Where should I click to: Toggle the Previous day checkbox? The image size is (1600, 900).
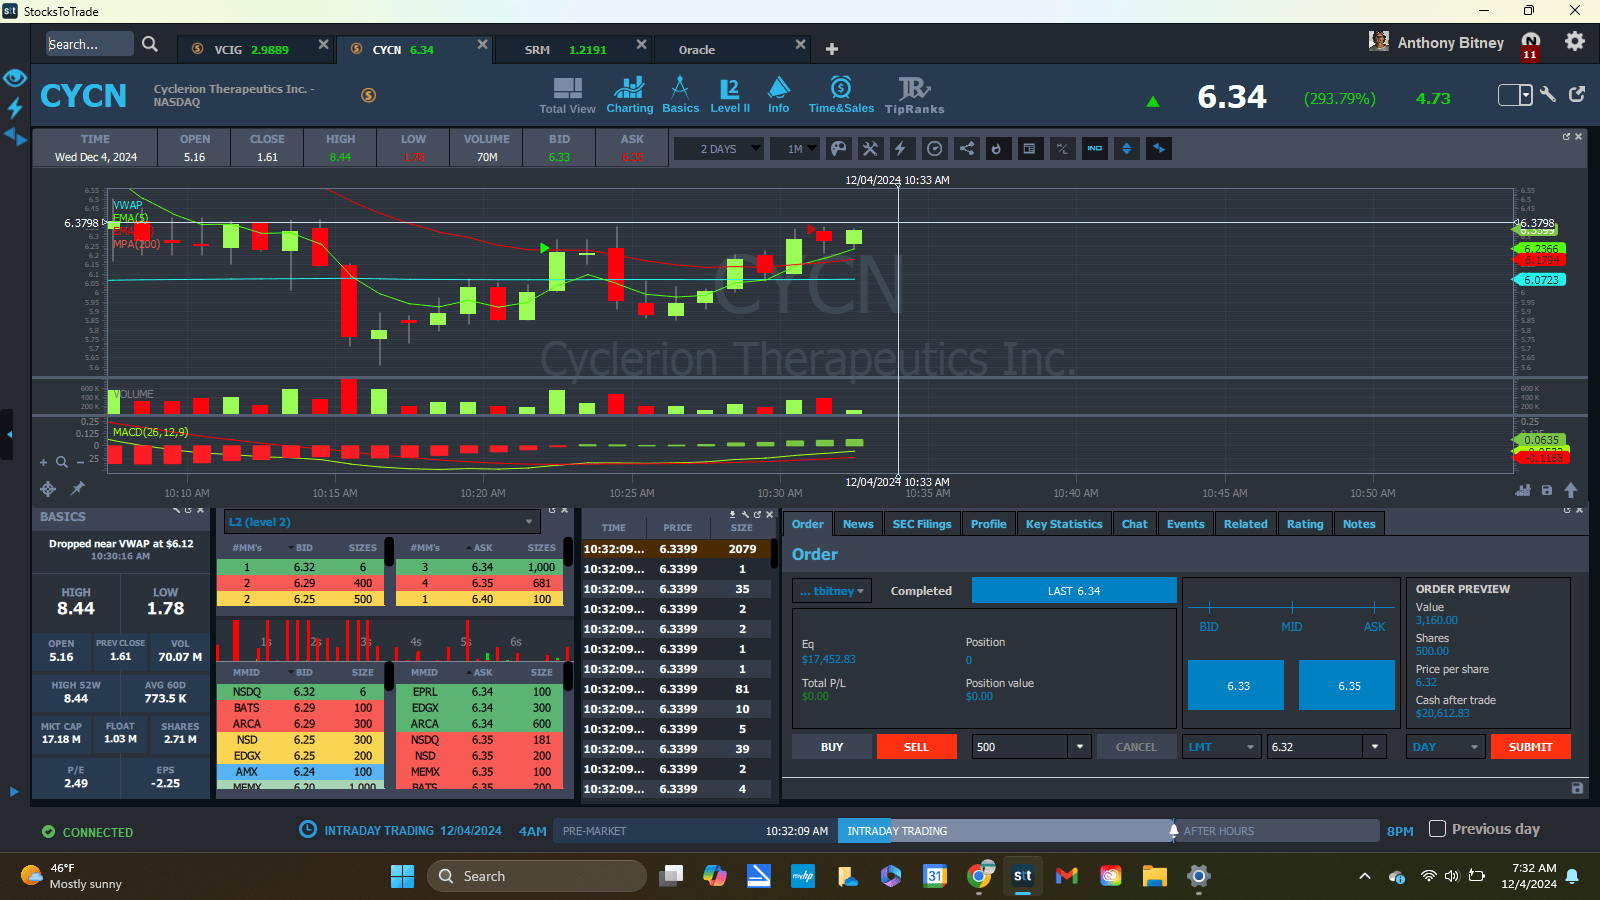(1438, 829)
